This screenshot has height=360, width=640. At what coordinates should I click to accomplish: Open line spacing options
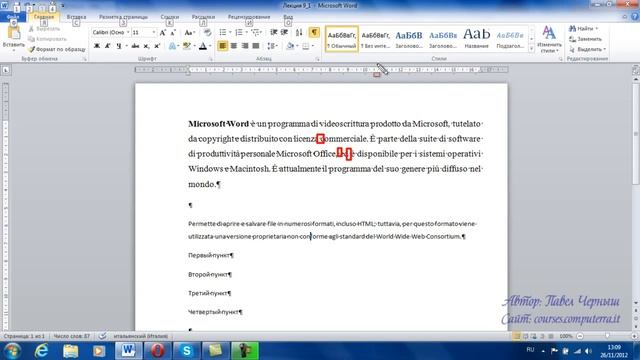[x=272, y=46]
